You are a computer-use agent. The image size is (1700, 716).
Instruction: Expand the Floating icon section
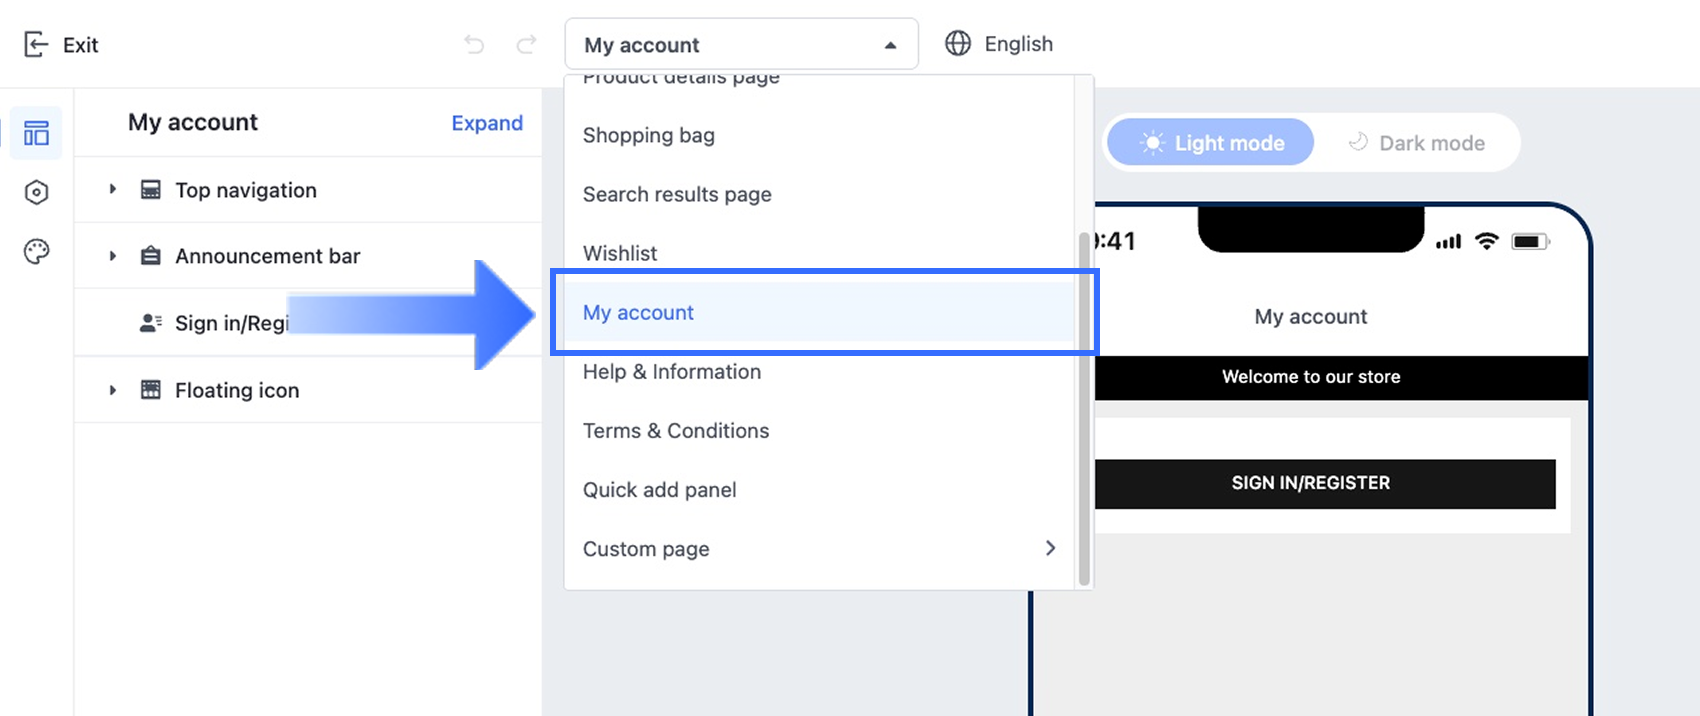coord(113,390)
